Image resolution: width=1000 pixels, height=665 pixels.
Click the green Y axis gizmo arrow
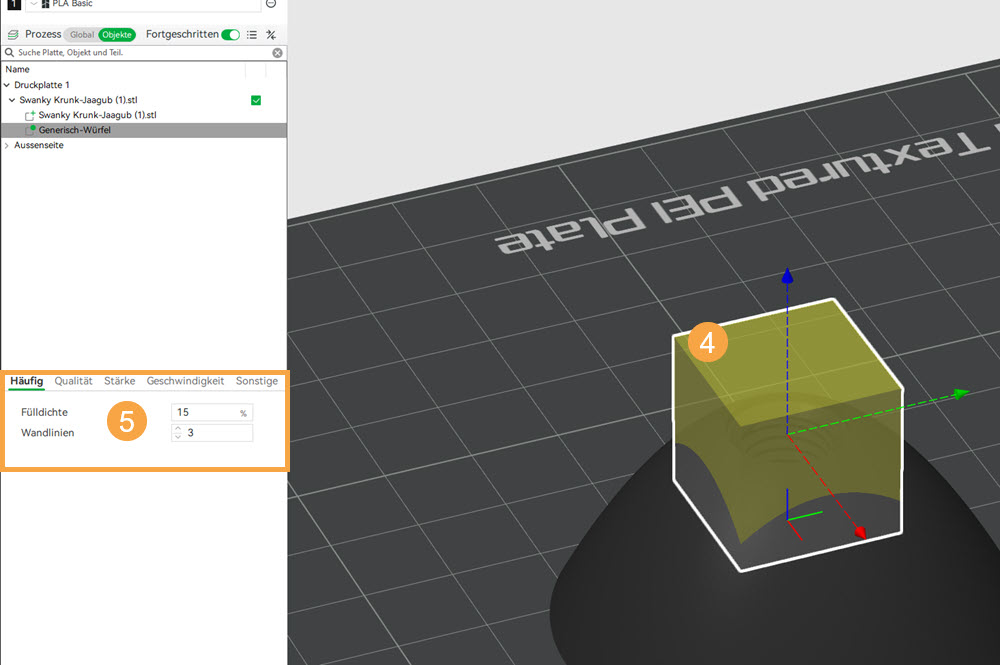coord(960,394)
